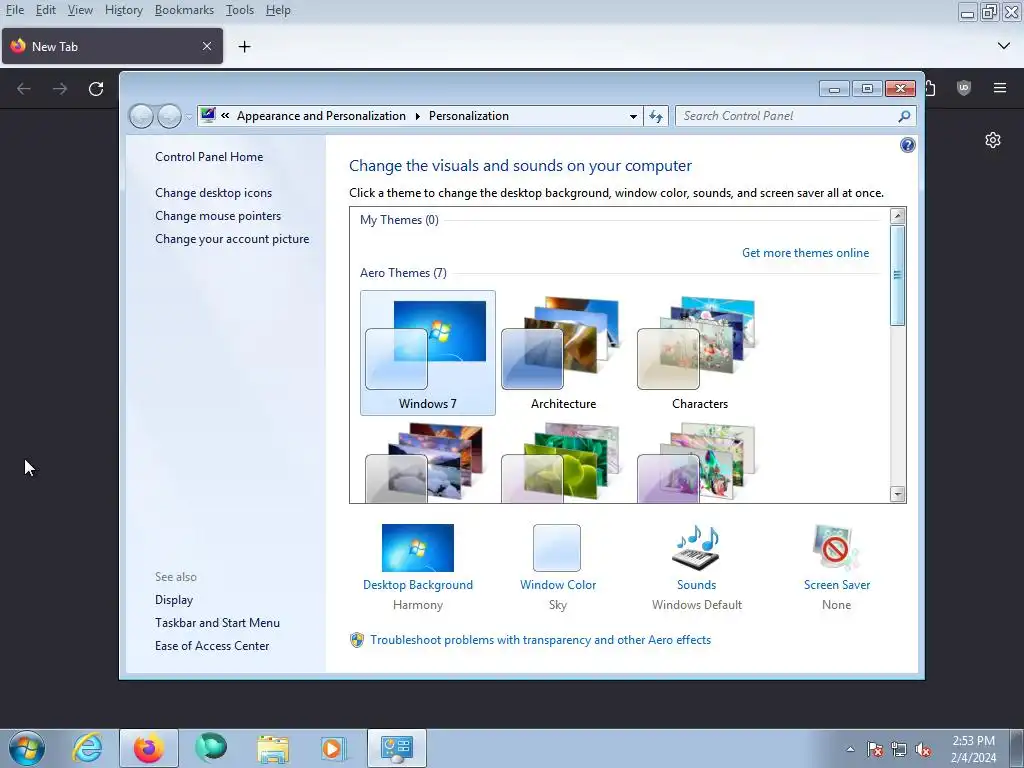The image size is (1024, 768).
Task: Open the Window Color swatch icon
Action: (x=557, y=548)
